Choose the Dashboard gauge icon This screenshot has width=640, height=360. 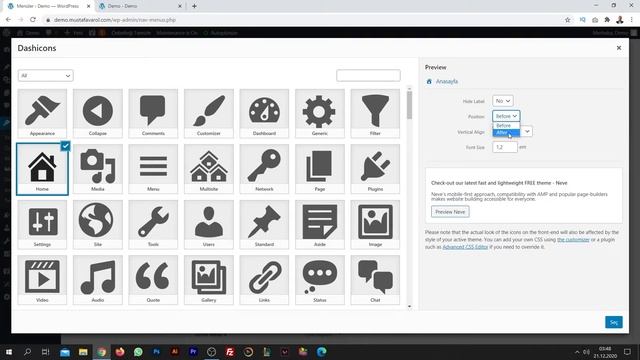coord(264,113)
